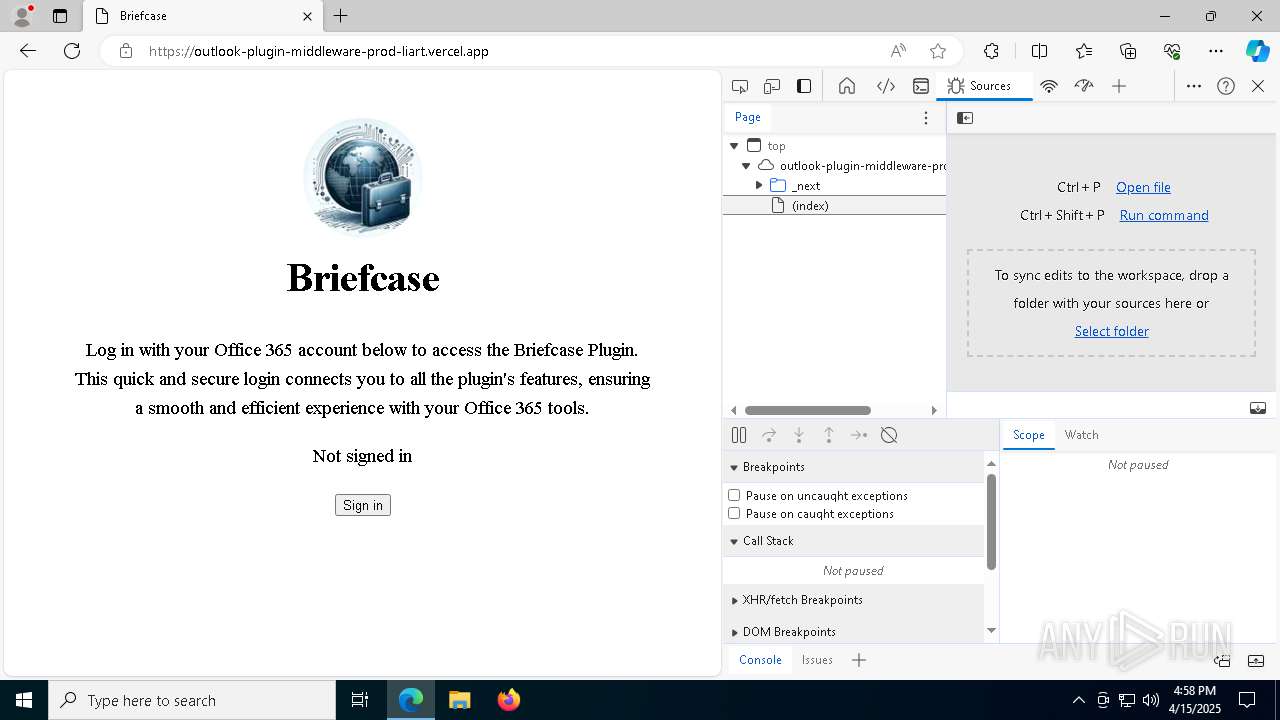Viewport: 1280px width, 720px height.
Task: Click the step out debugger icon
Action: 829,435
